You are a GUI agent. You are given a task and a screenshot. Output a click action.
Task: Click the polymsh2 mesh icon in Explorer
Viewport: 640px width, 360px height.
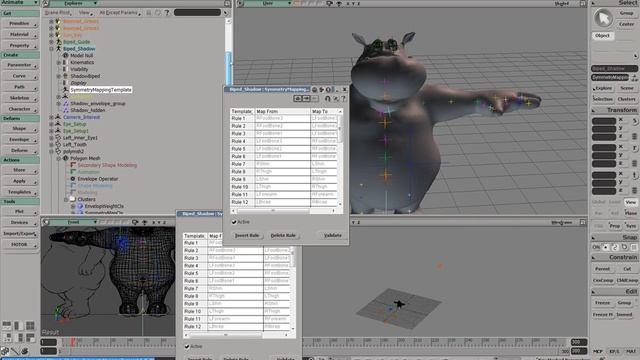pyautogui.click(x=58, y=151)
